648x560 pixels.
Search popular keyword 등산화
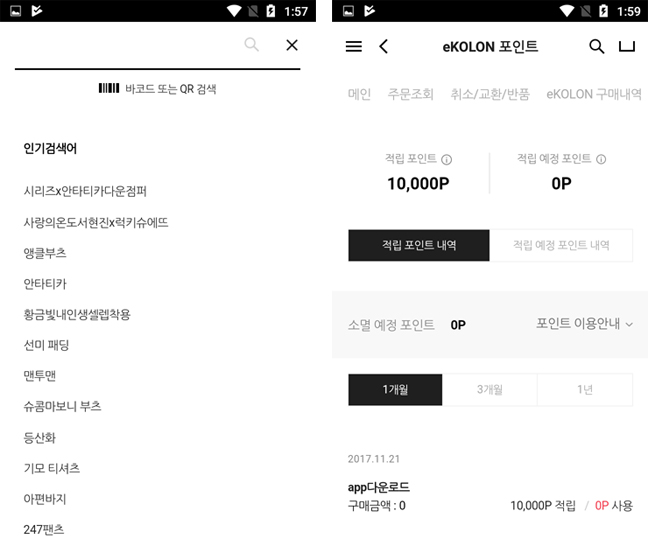[39, 438]
